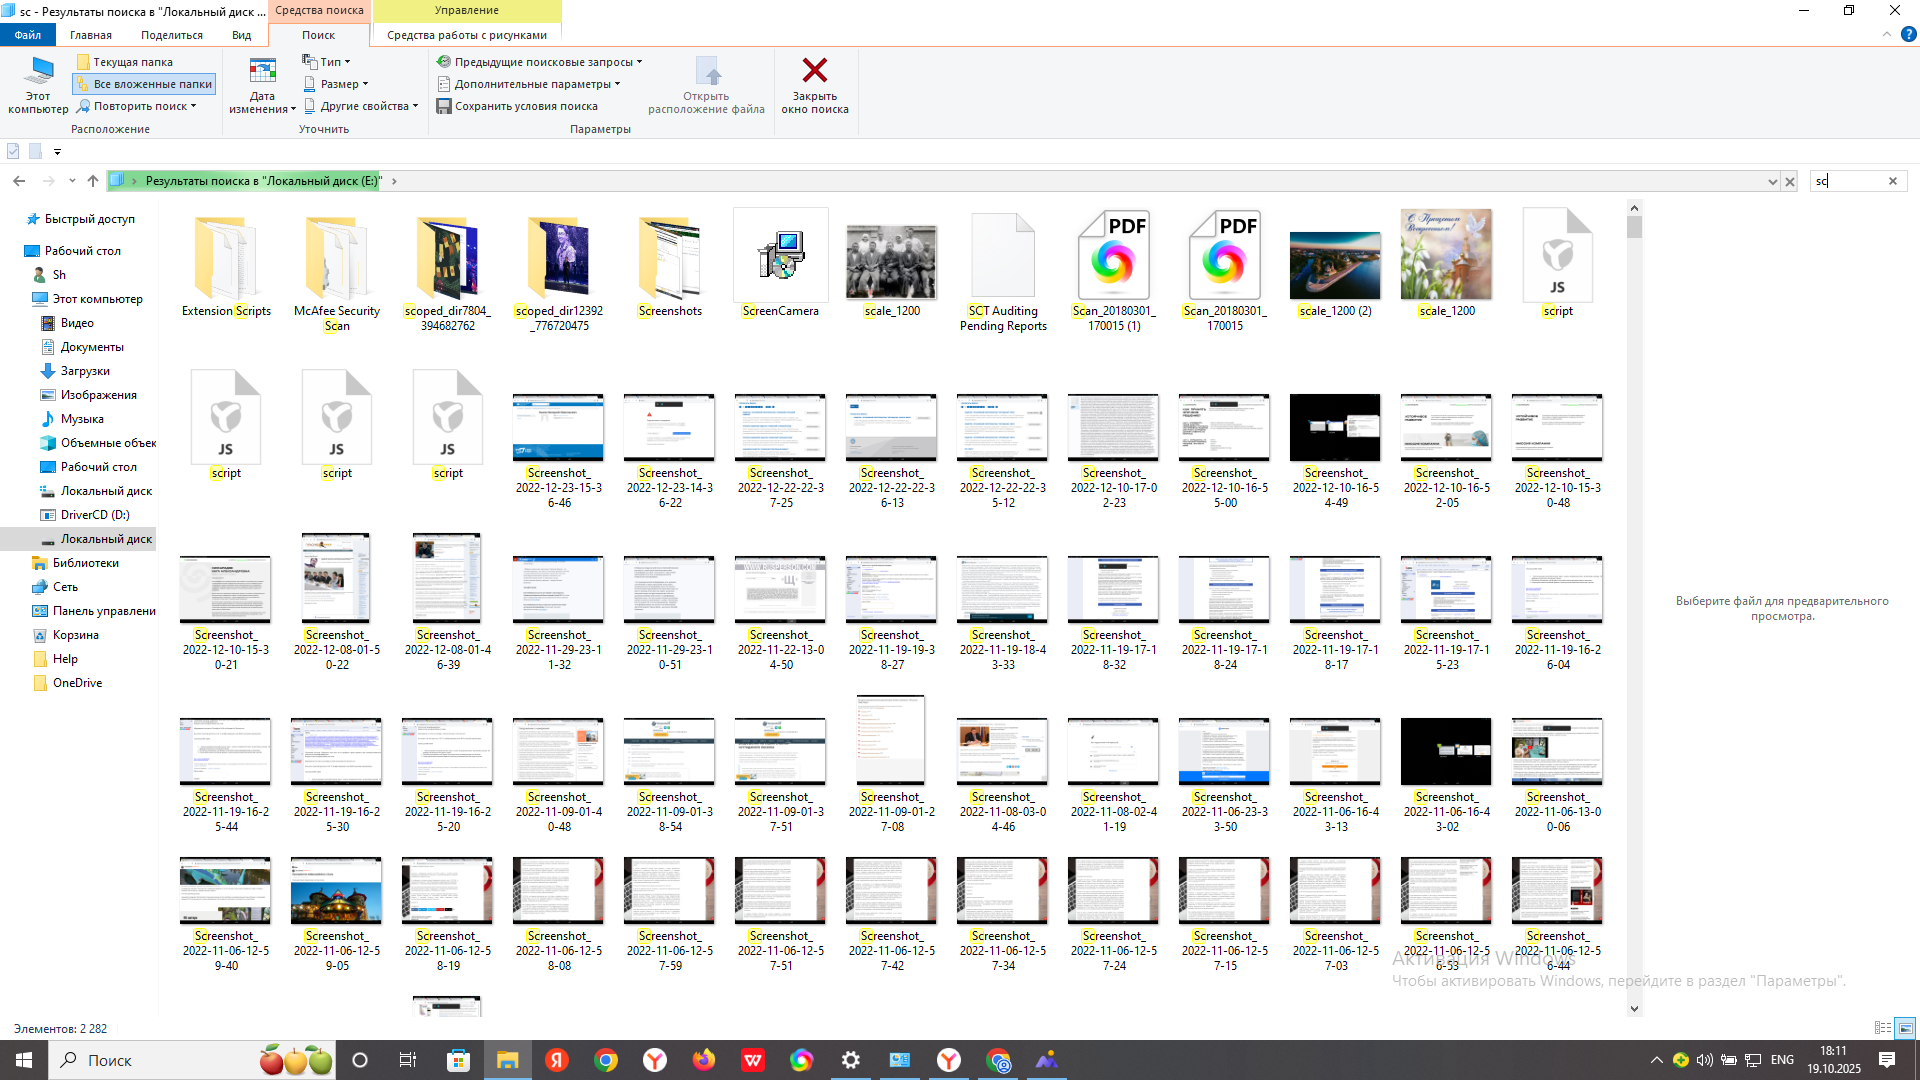The width and height of the screenshot is (1920, 1080).
Task: Switch to Picture Tools tab
Action: (x=466, y=35)
